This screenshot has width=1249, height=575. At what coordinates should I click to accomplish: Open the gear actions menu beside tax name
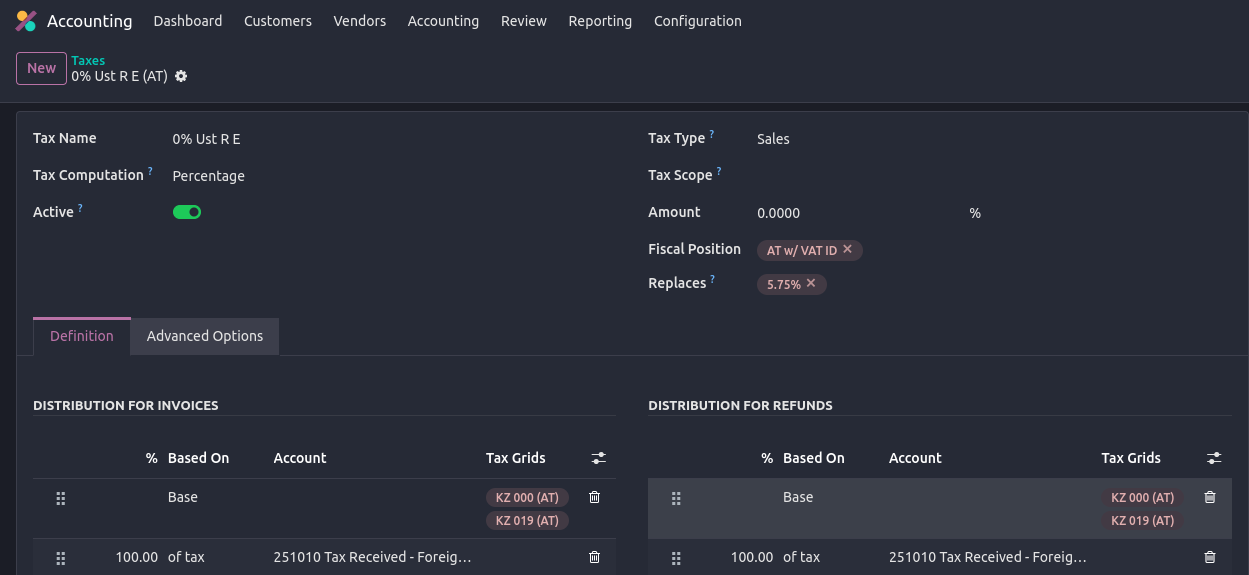click(181, 76)
